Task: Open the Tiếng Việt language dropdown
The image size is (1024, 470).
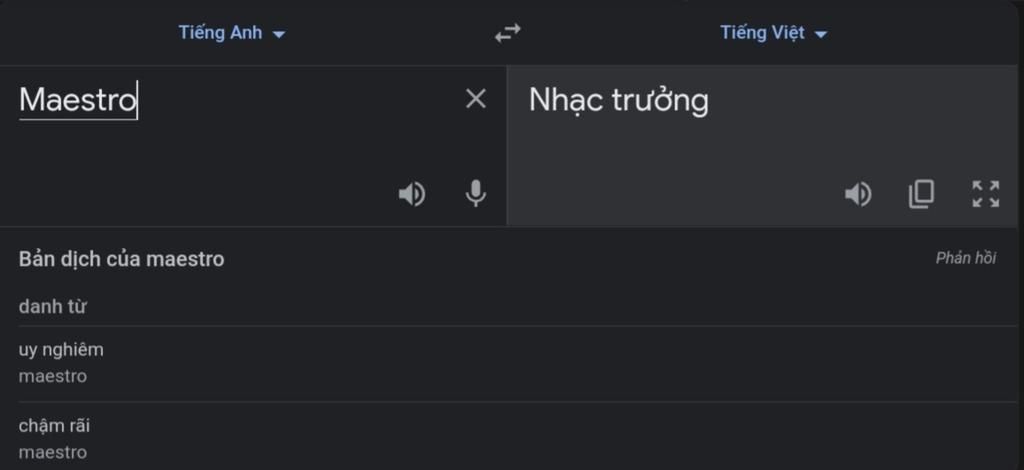Action: pyautogui.click(x=773, y=33)
